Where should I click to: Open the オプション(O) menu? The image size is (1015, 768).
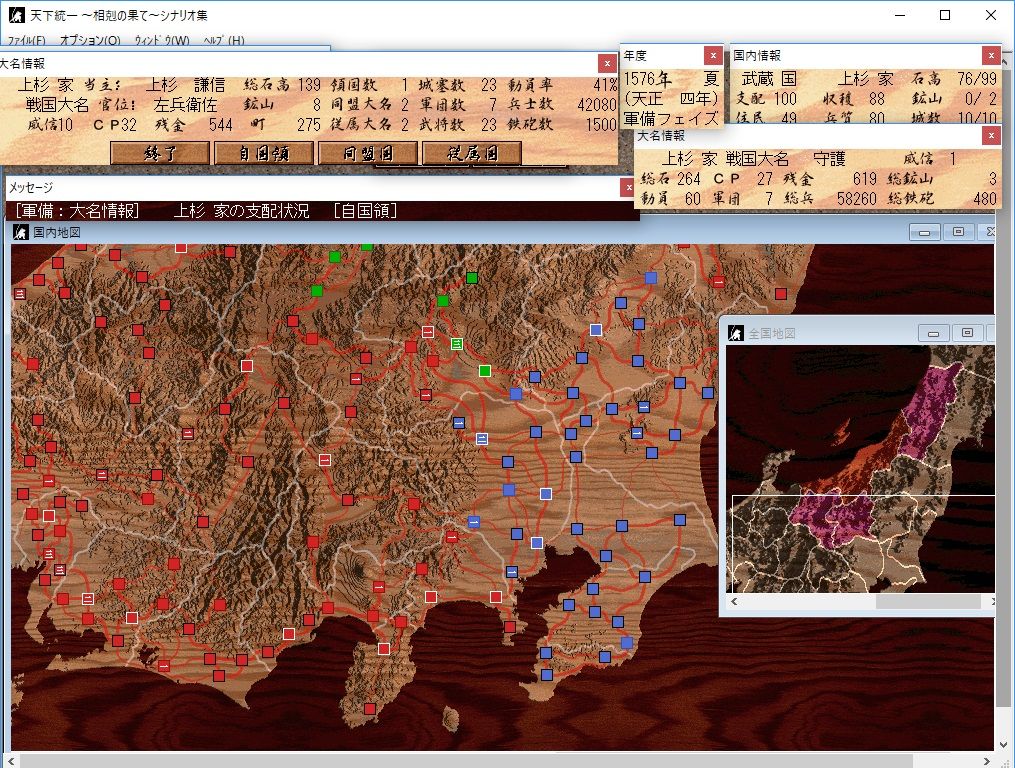(x=90, y=40)
